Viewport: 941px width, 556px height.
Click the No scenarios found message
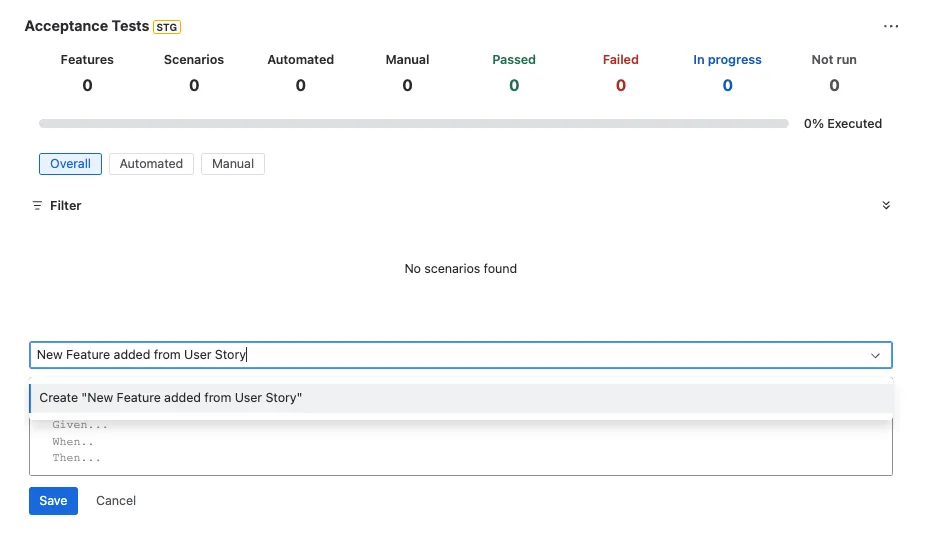click(x=460, y=269)
